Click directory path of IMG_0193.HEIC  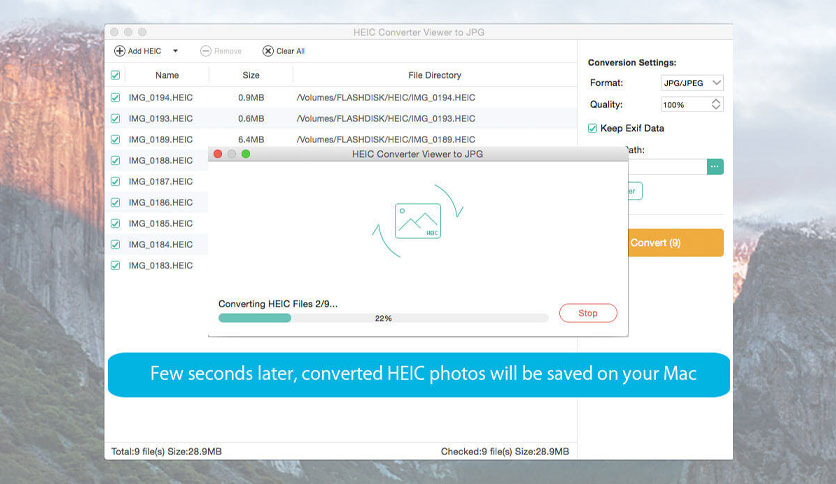tap(386, 118)
